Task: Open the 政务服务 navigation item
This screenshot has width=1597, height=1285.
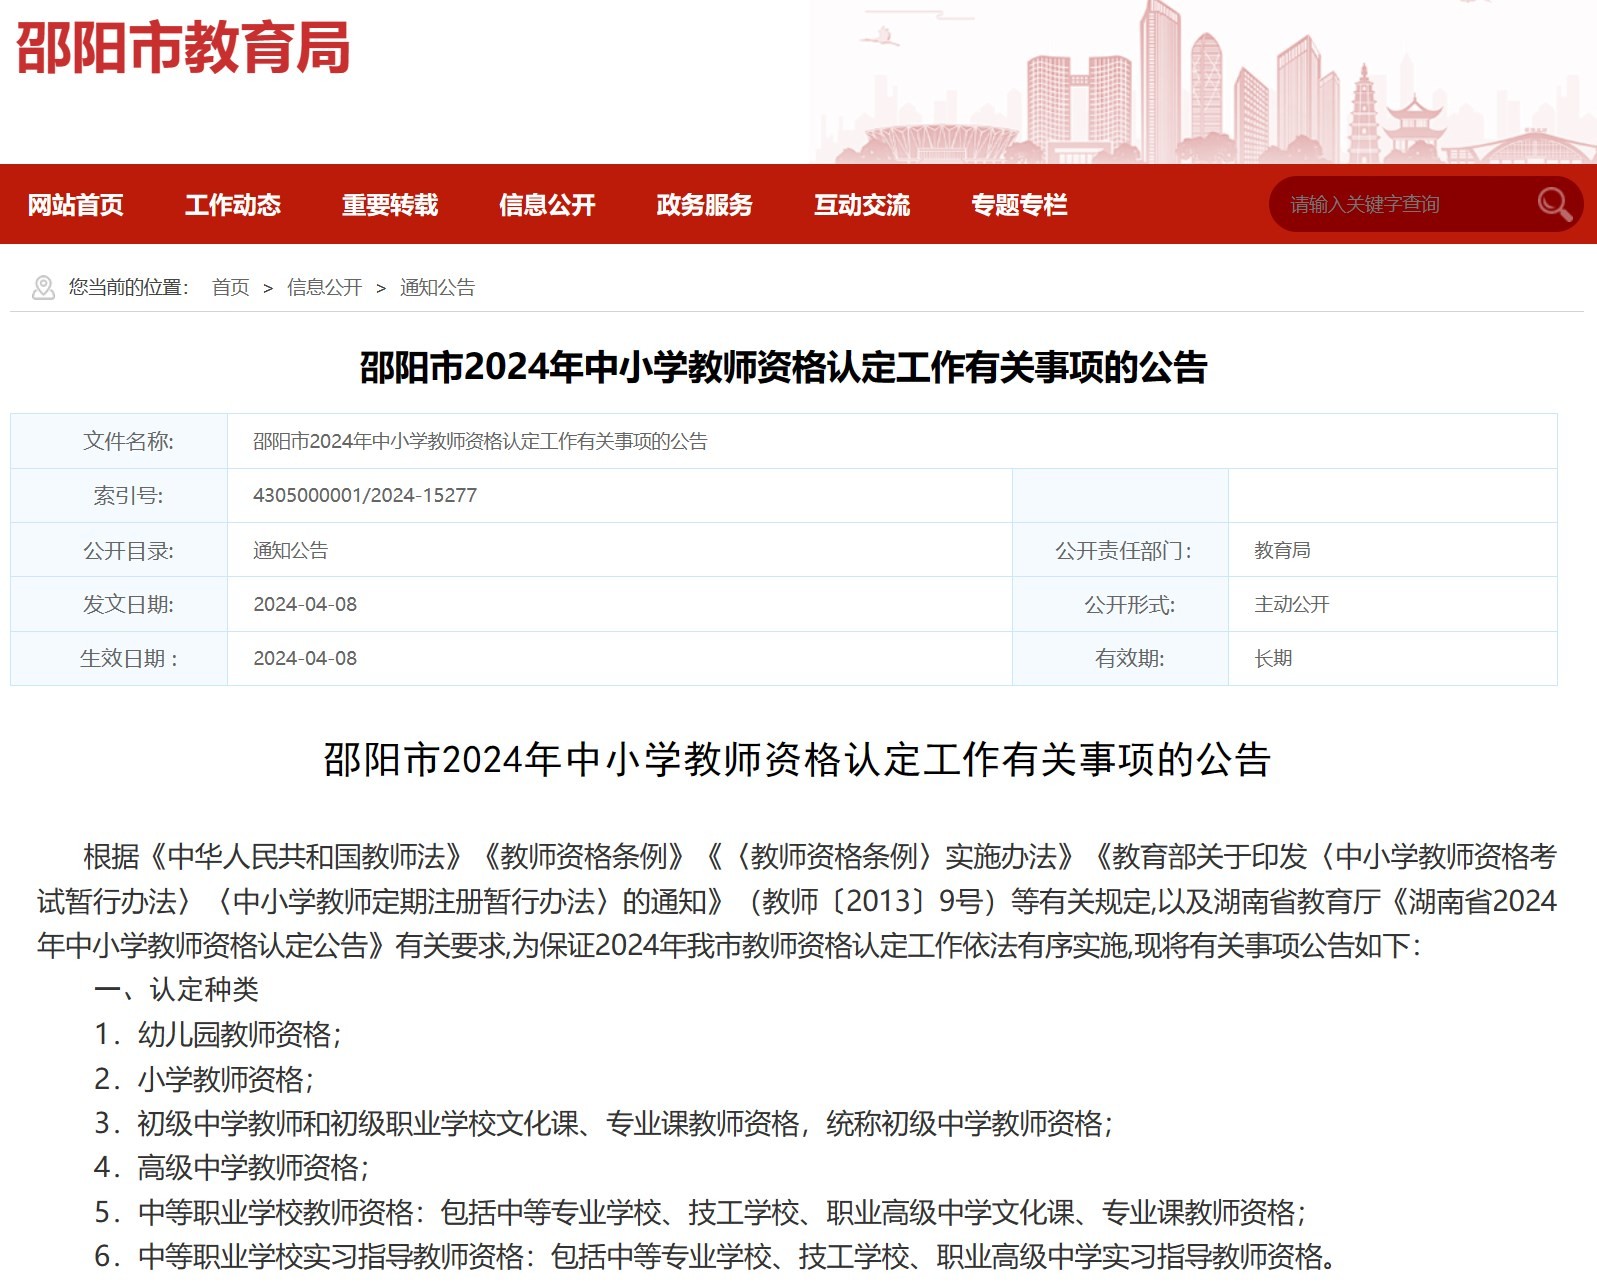Action: pyautogui.click(x=704, y=205)
